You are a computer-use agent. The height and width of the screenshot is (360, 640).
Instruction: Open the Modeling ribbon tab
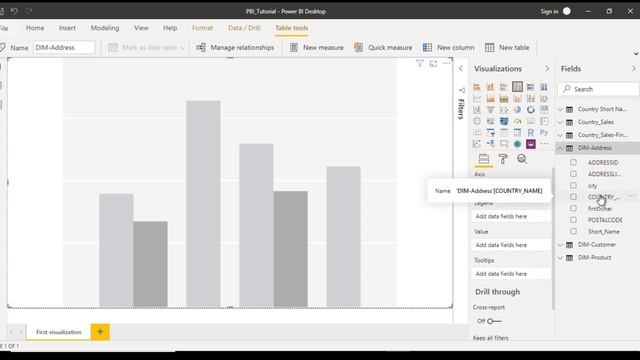(105, 28)
